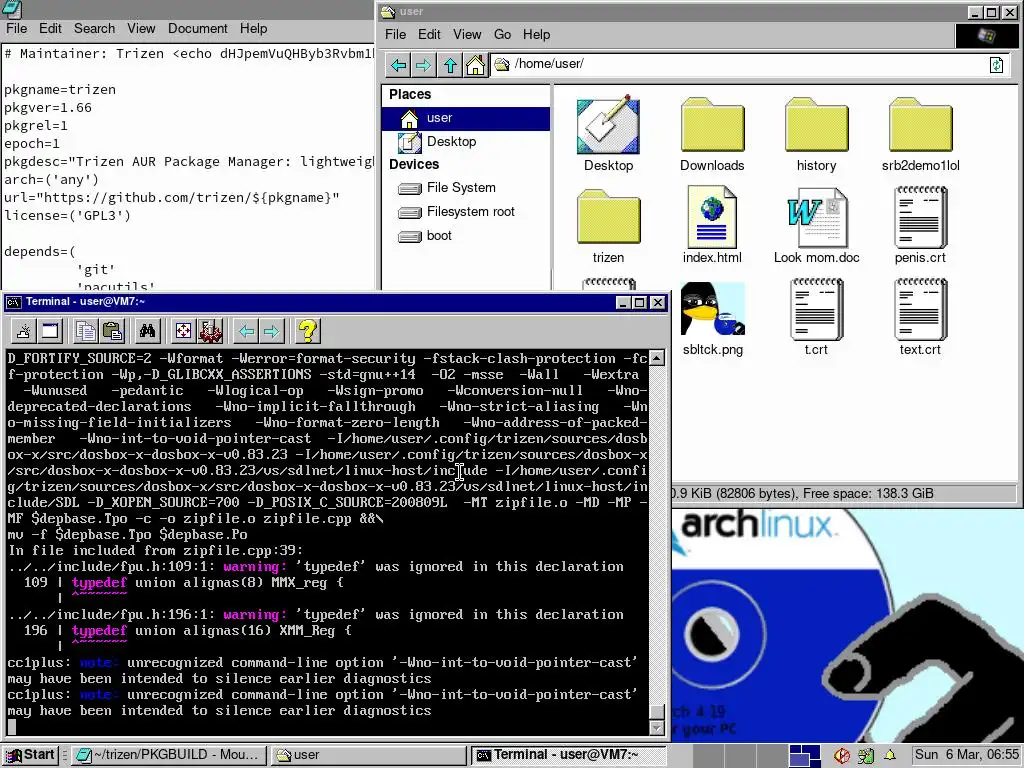Open the text editor Edit menu
This screenshot has width=1024, height=768.
50,29
